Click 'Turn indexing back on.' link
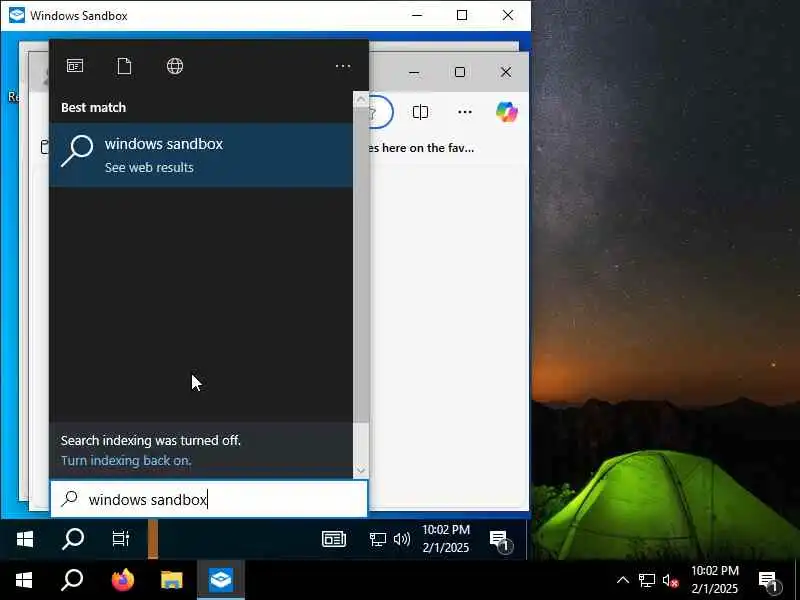This screenshot has width=800, height=600. [x=126, y=460]
